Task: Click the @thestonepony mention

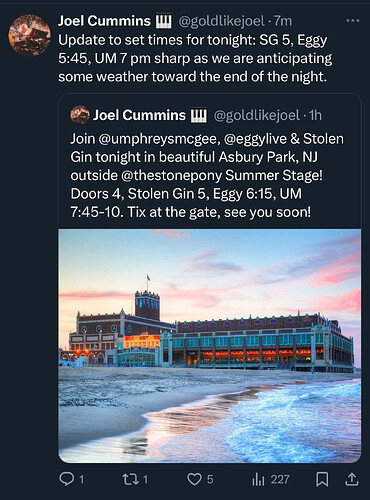Action: click(x=171, y=175)
